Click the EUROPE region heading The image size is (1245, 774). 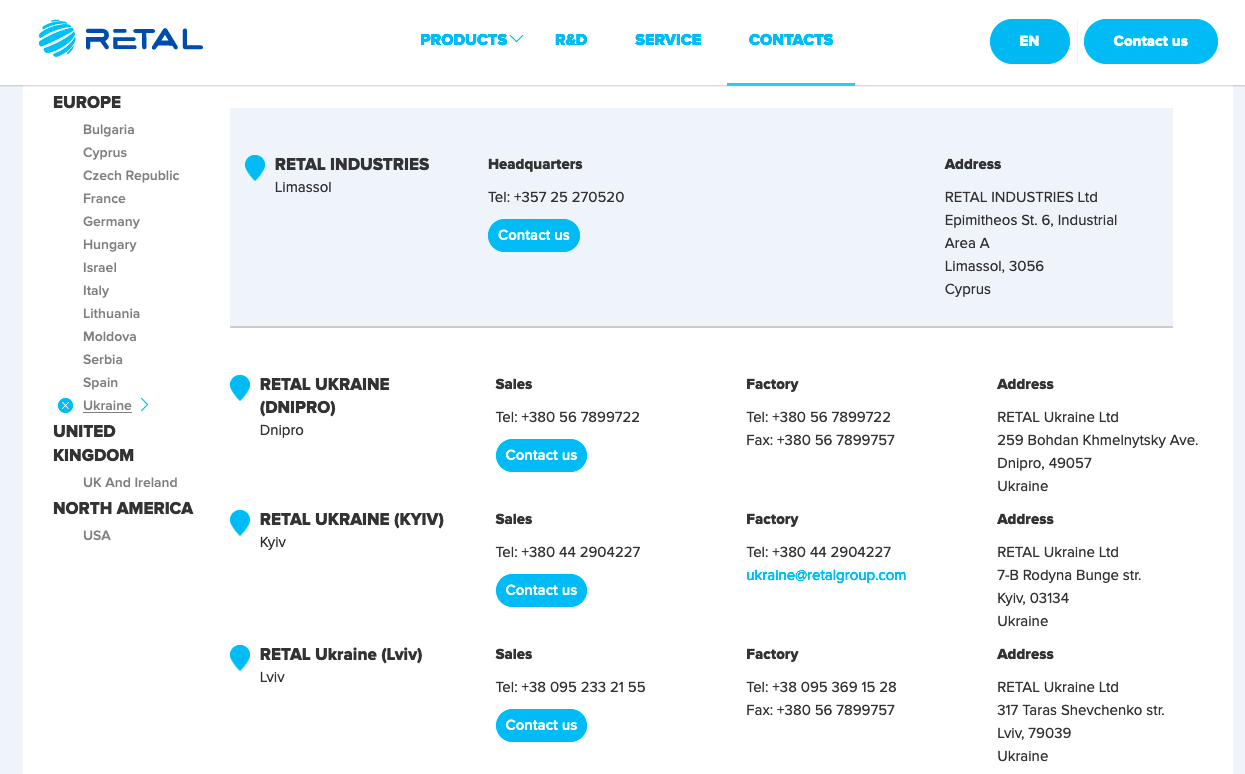(x=87, y=102)
